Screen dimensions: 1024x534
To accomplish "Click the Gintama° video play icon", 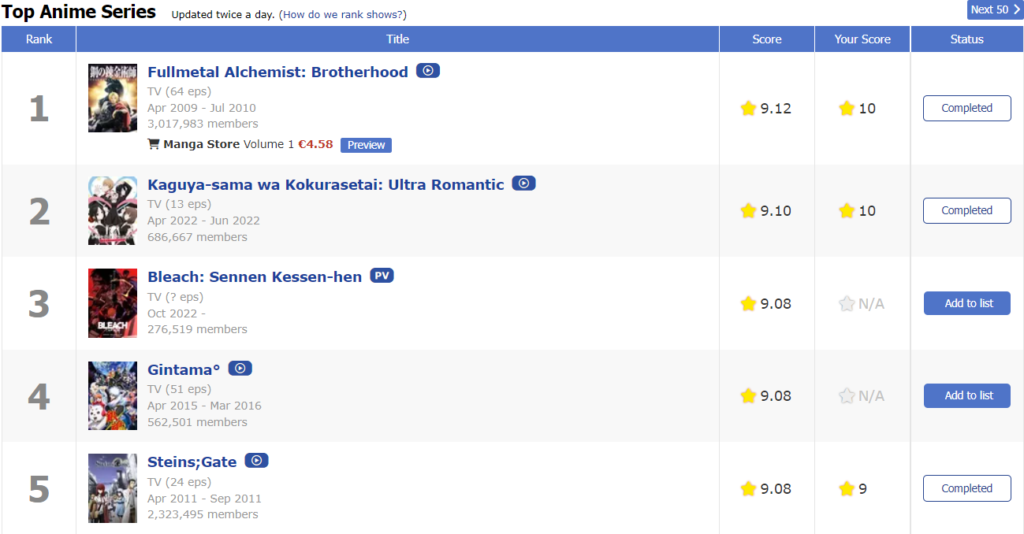I will tap(240, 368).
